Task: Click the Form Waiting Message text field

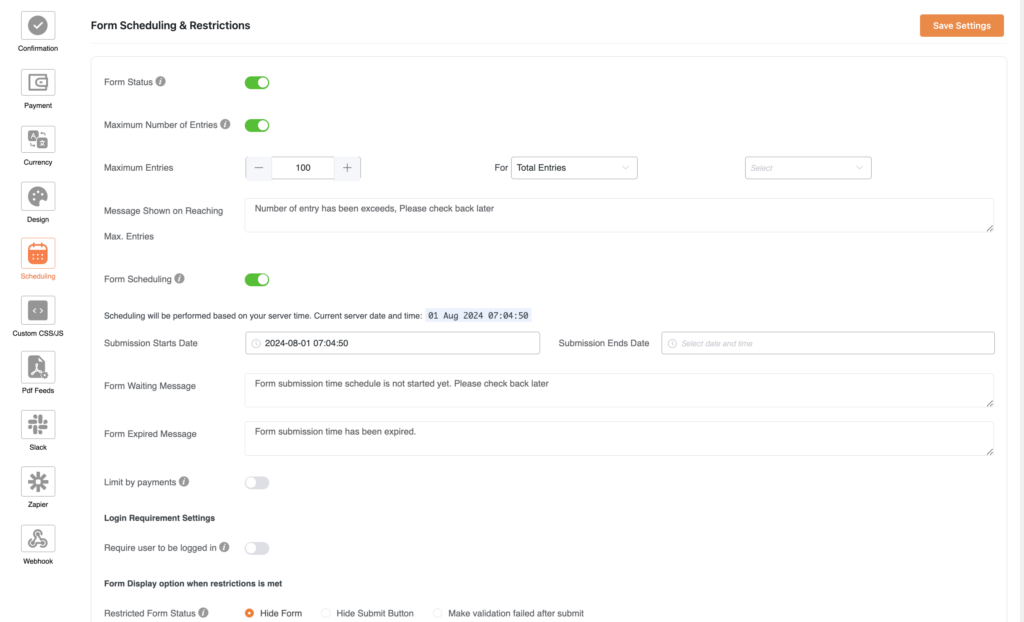Action: click(x=619, y=390)
